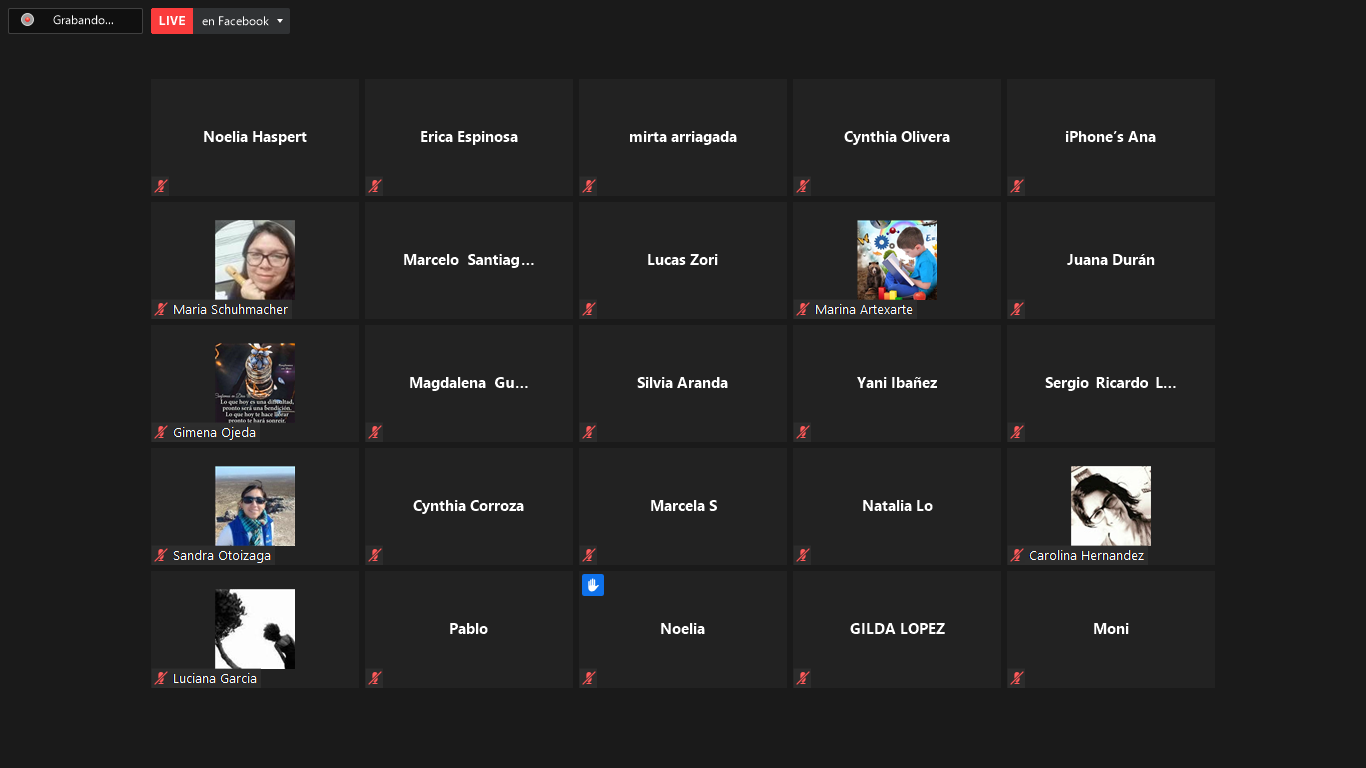Click muted mic icon on GILDA LOPEZ's tile
The width and height of the screenshot is (1366, 768).
coord(802,678)
